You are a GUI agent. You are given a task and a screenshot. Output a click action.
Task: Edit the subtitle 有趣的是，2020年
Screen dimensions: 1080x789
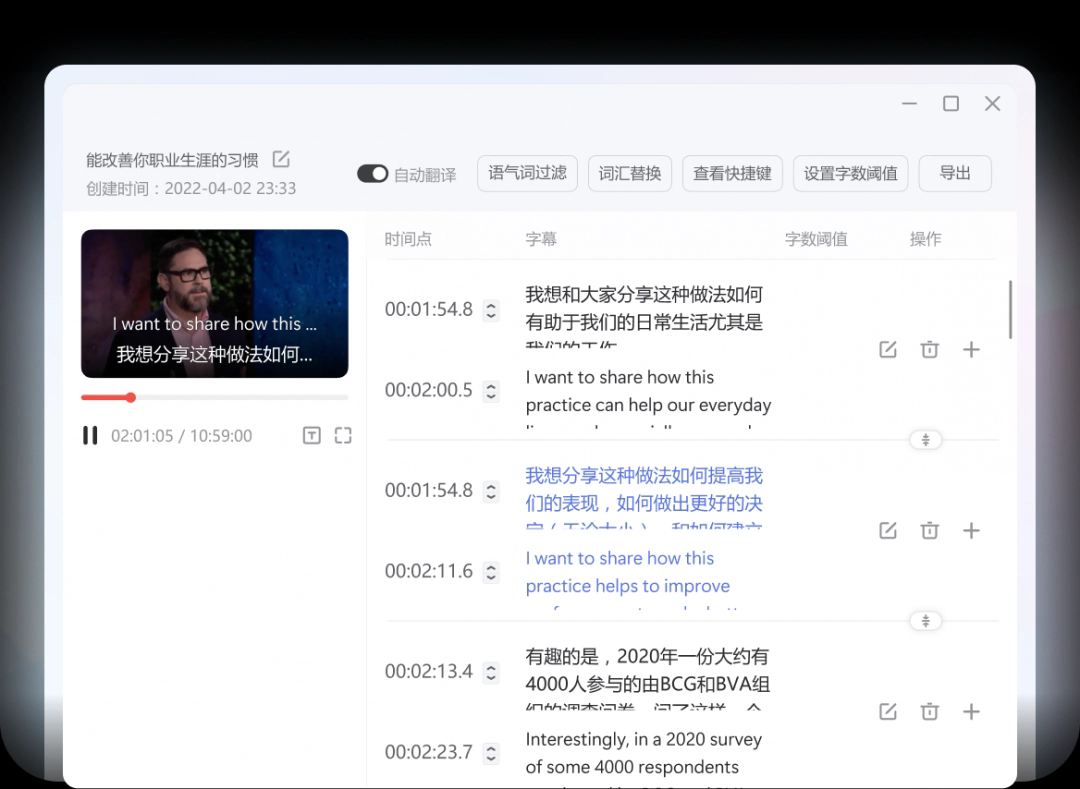tap(888, 711)
